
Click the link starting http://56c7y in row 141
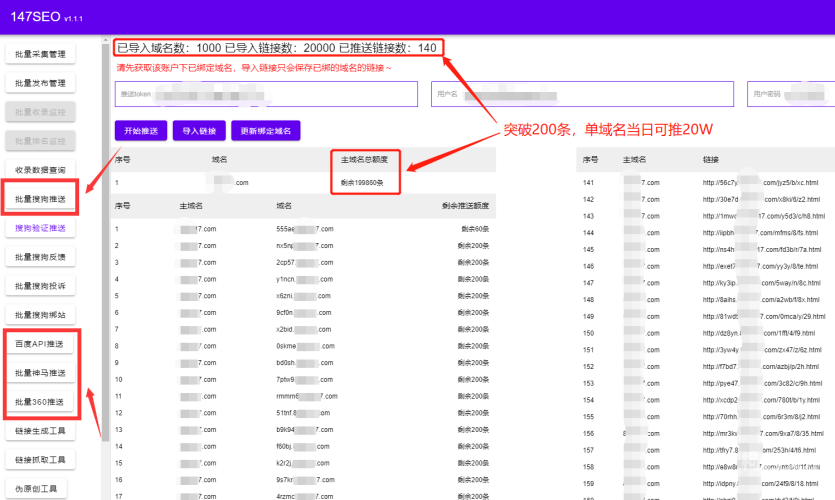coord(760,183)
